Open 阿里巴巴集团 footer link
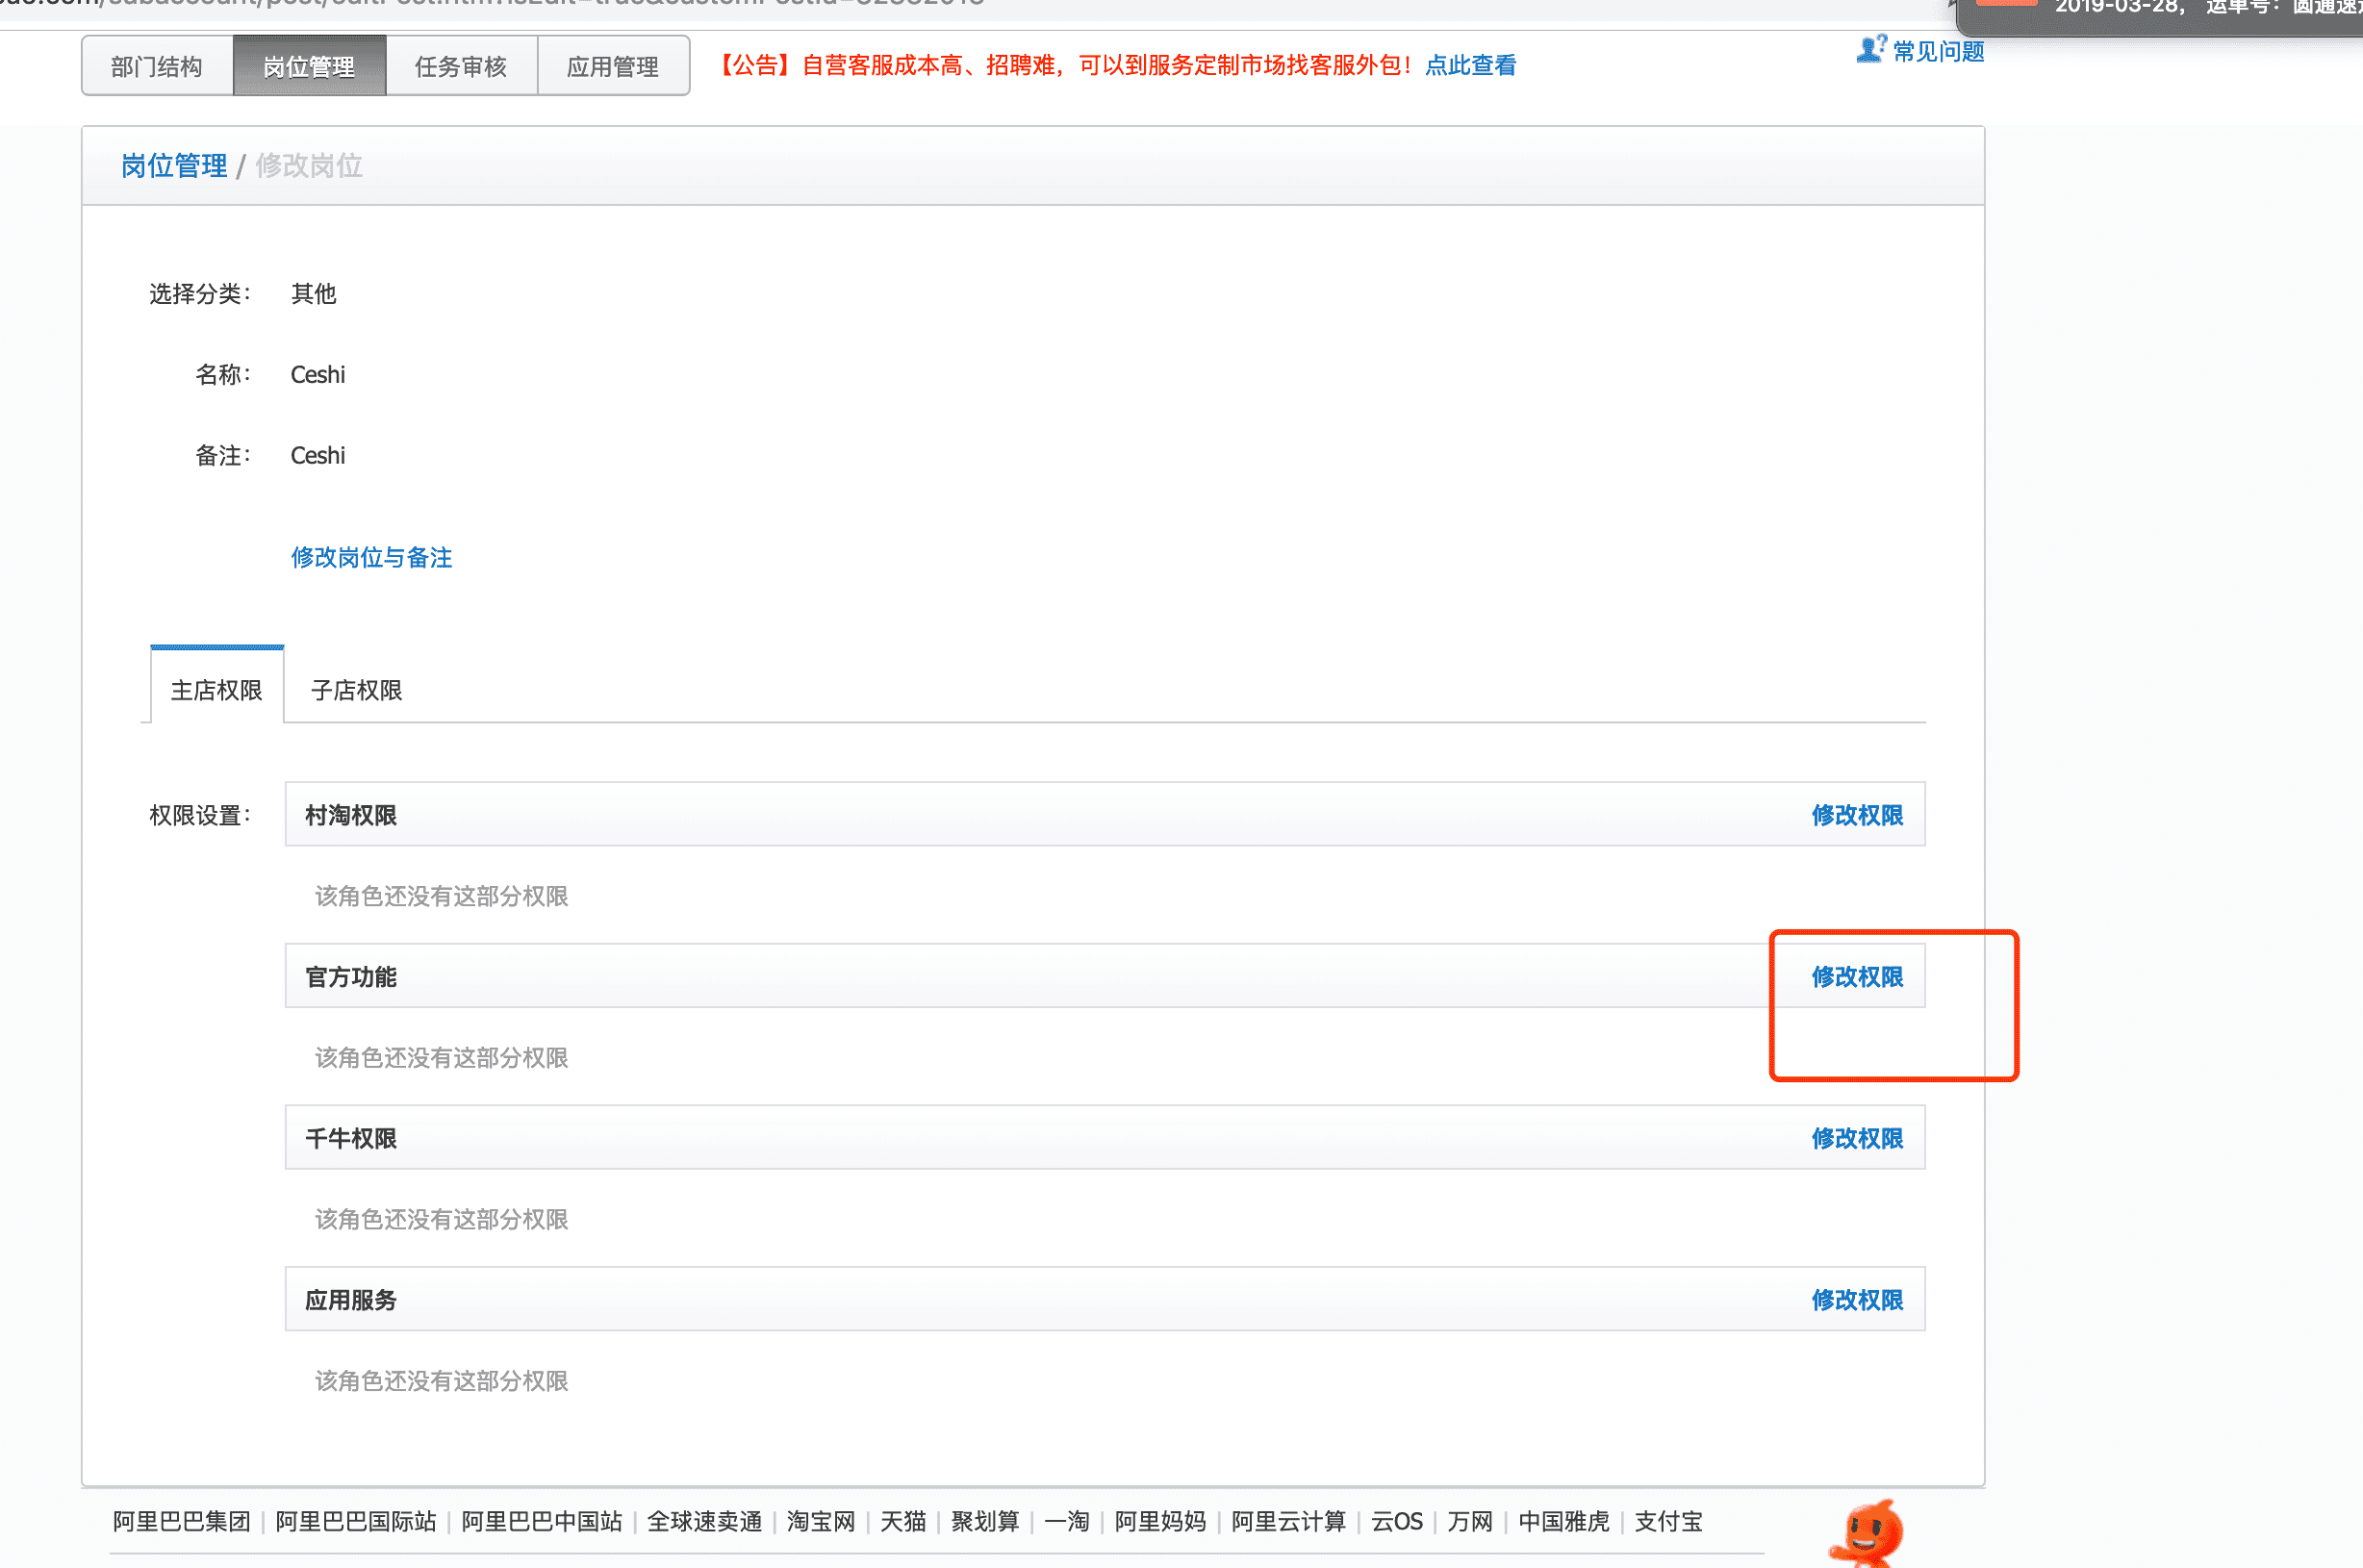The image size is (2363, 1568). pos(181,1521)
